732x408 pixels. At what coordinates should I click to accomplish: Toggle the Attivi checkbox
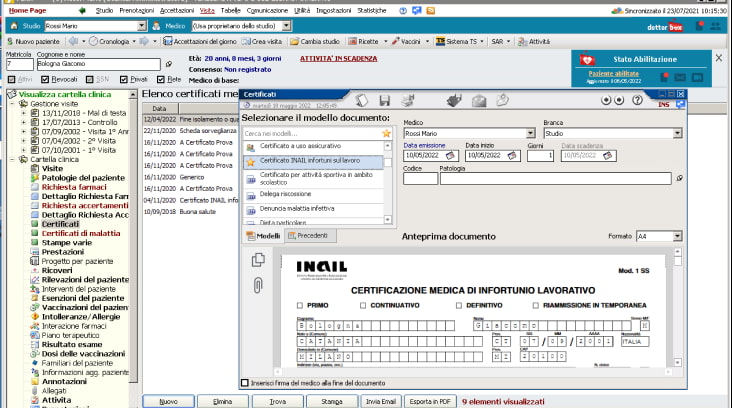[x=12, y=79]
